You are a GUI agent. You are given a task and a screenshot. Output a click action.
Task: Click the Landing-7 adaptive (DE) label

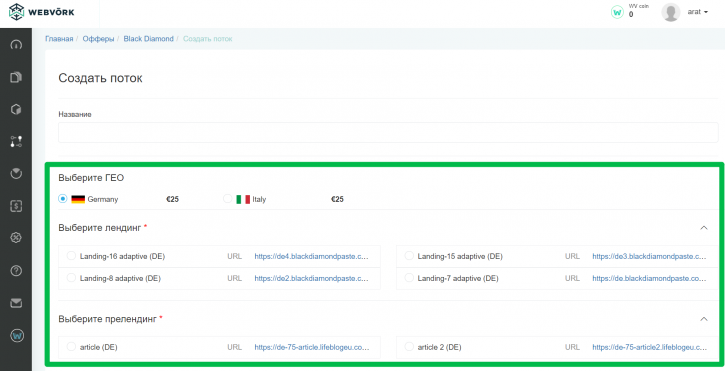click(458, 278)
